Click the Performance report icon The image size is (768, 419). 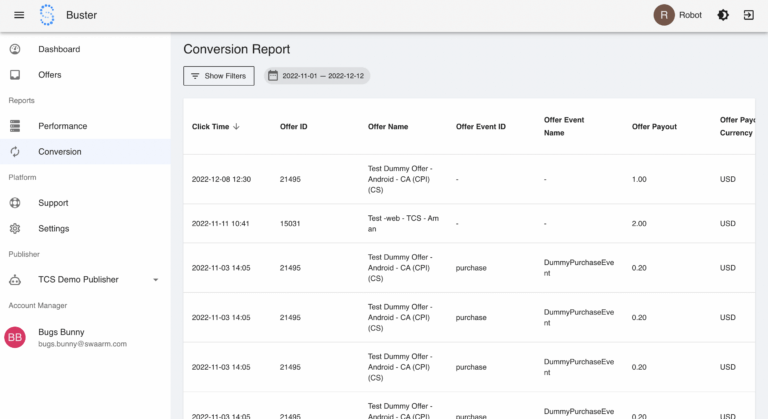click(x=15, y=126)
